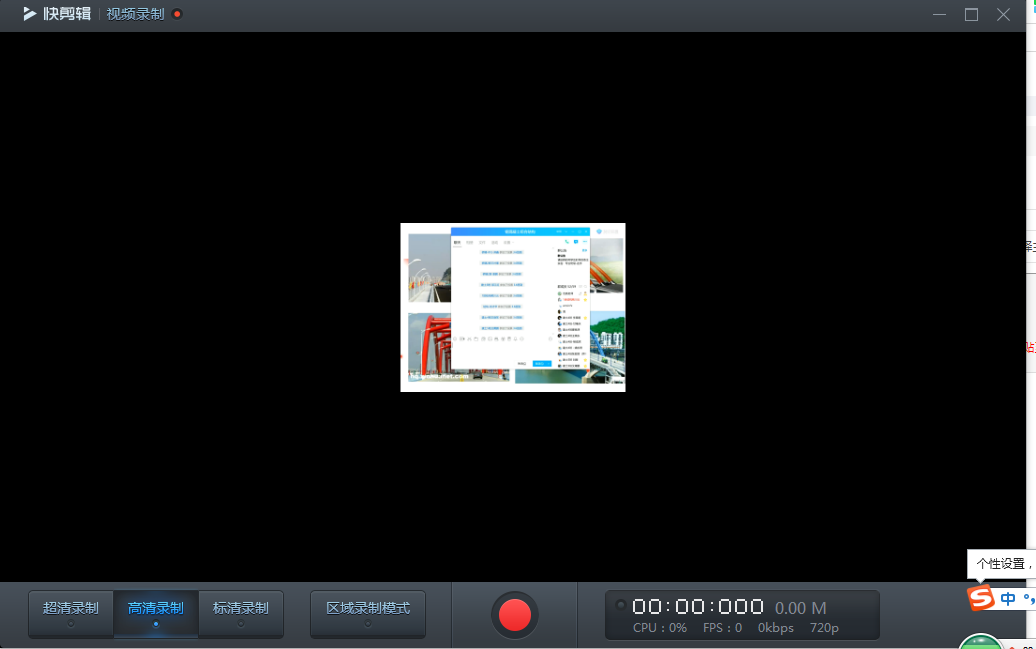Close the 视频录制 window
The height and width of the screenshot is (649, 1036).
coord(1003,15)
